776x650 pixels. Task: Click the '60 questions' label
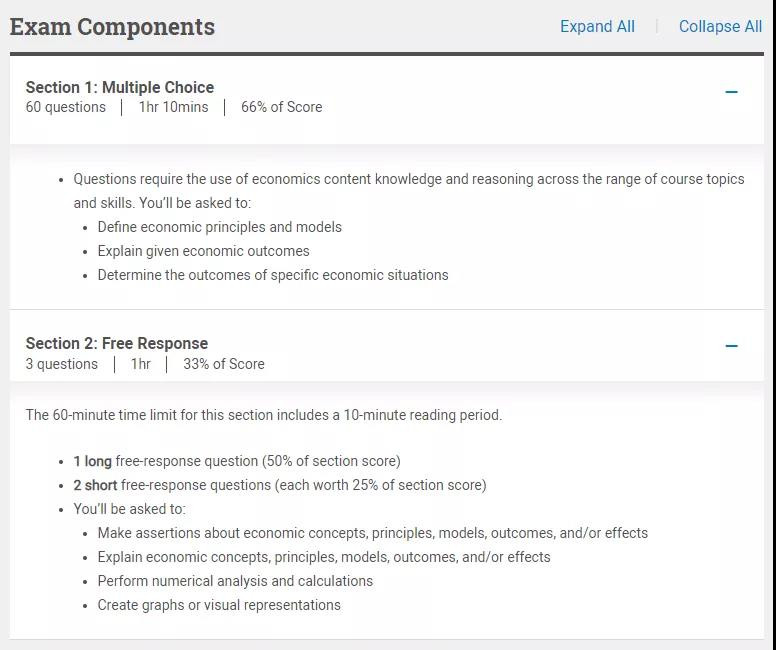[x=65, y=107]
